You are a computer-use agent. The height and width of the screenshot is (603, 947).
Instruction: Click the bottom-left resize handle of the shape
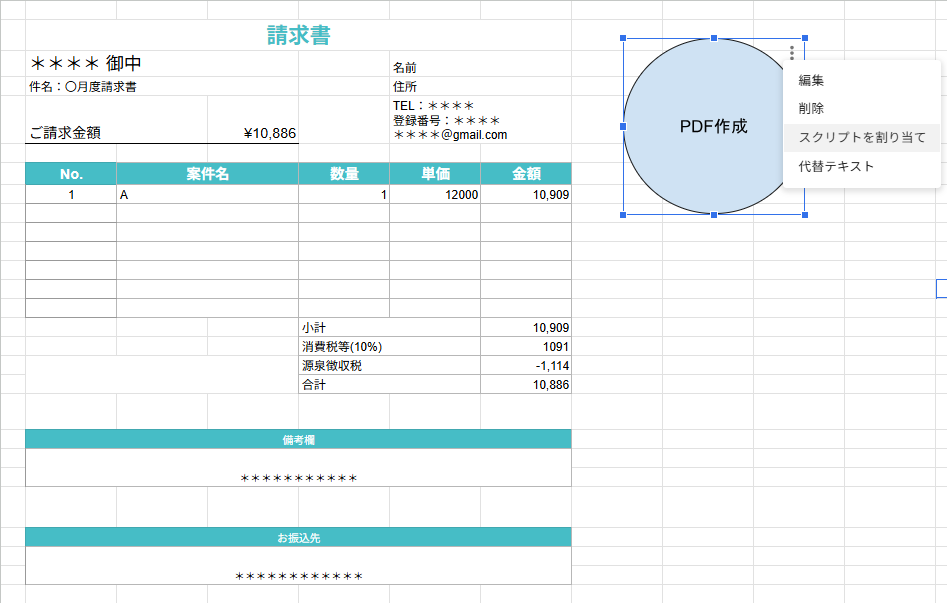[623, 214]
